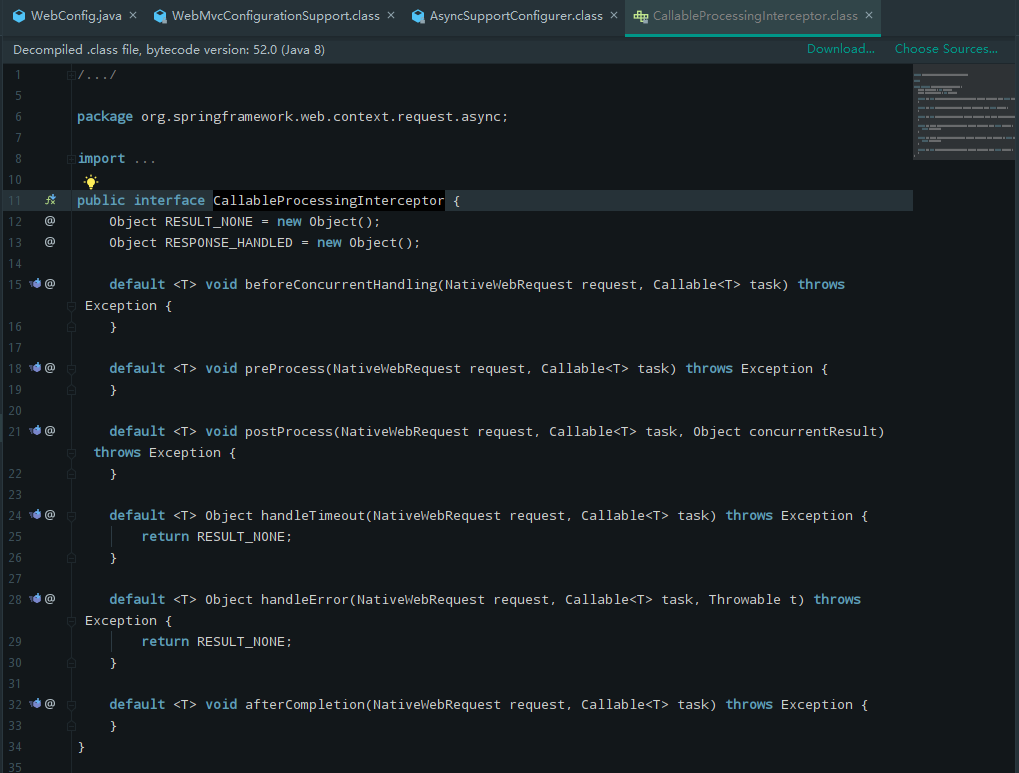Click the Download... link in the decompiler banner
1019x773 pixels.
[839, 48]
